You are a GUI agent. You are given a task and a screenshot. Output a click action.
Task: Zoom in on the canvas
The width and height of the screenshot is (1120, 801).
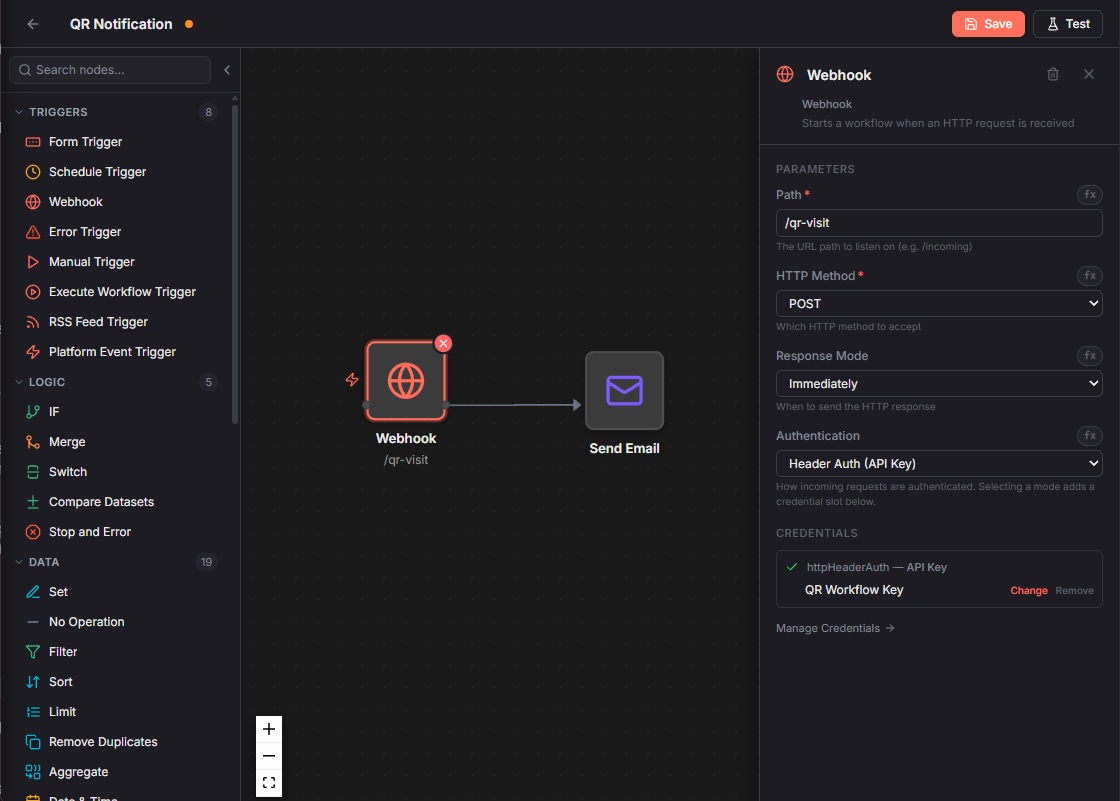tap(269, 729)
